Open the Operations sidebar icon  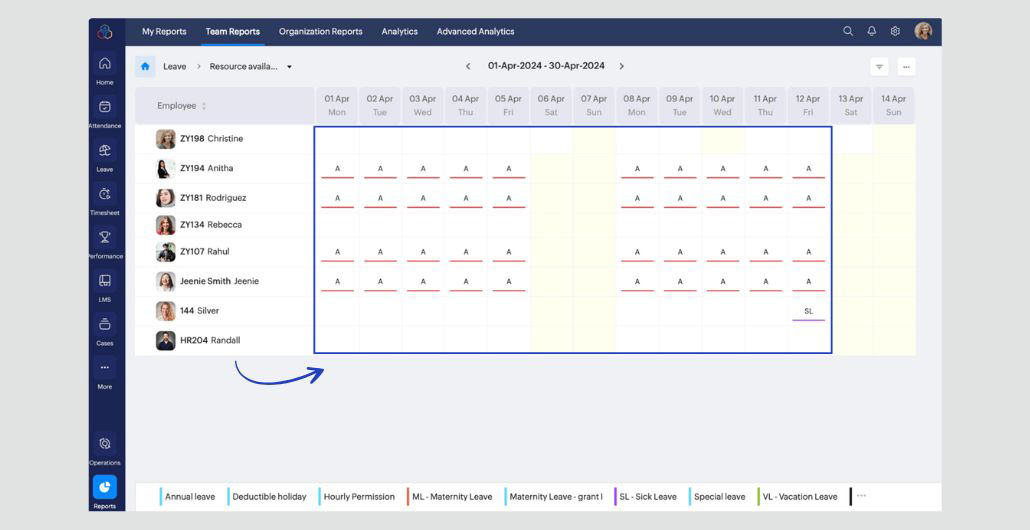click(104, 444)
